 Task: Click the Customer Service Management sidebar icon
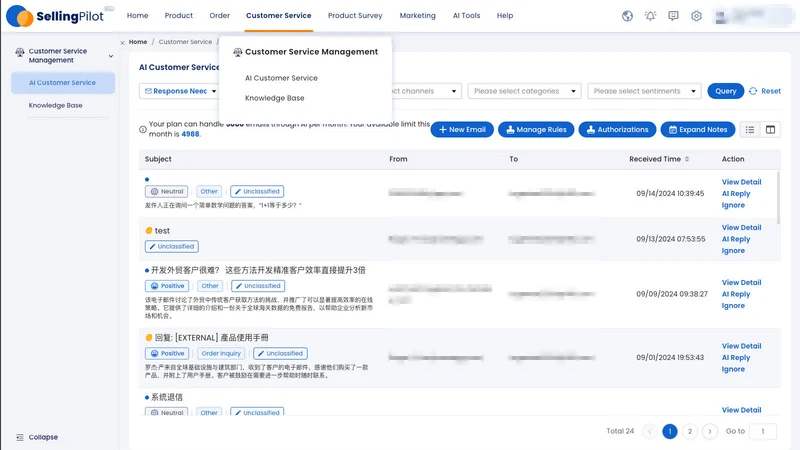tap(20, 52)
